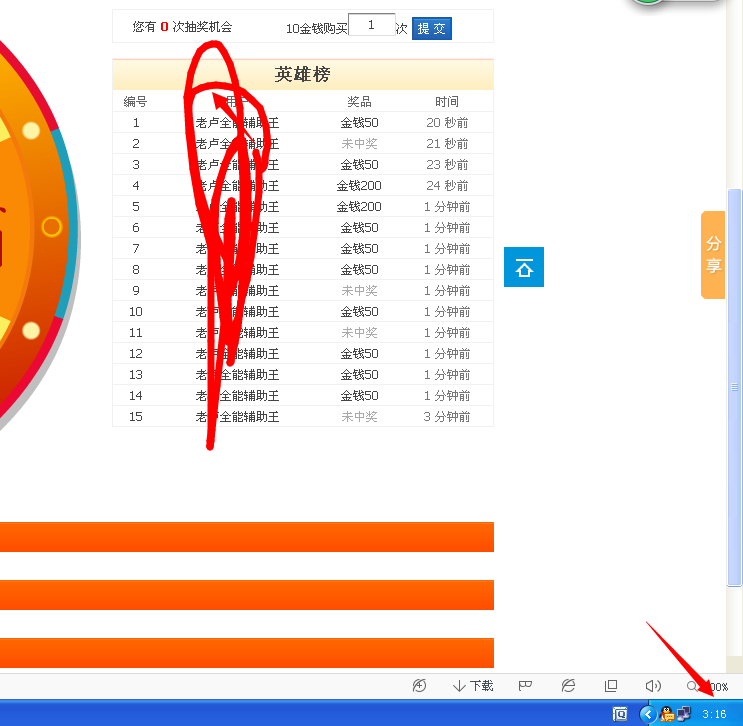Click time 24 秒前 in row 4
Image resolution: width=743 pixels, height=726 pixels.
click(447, 186)
